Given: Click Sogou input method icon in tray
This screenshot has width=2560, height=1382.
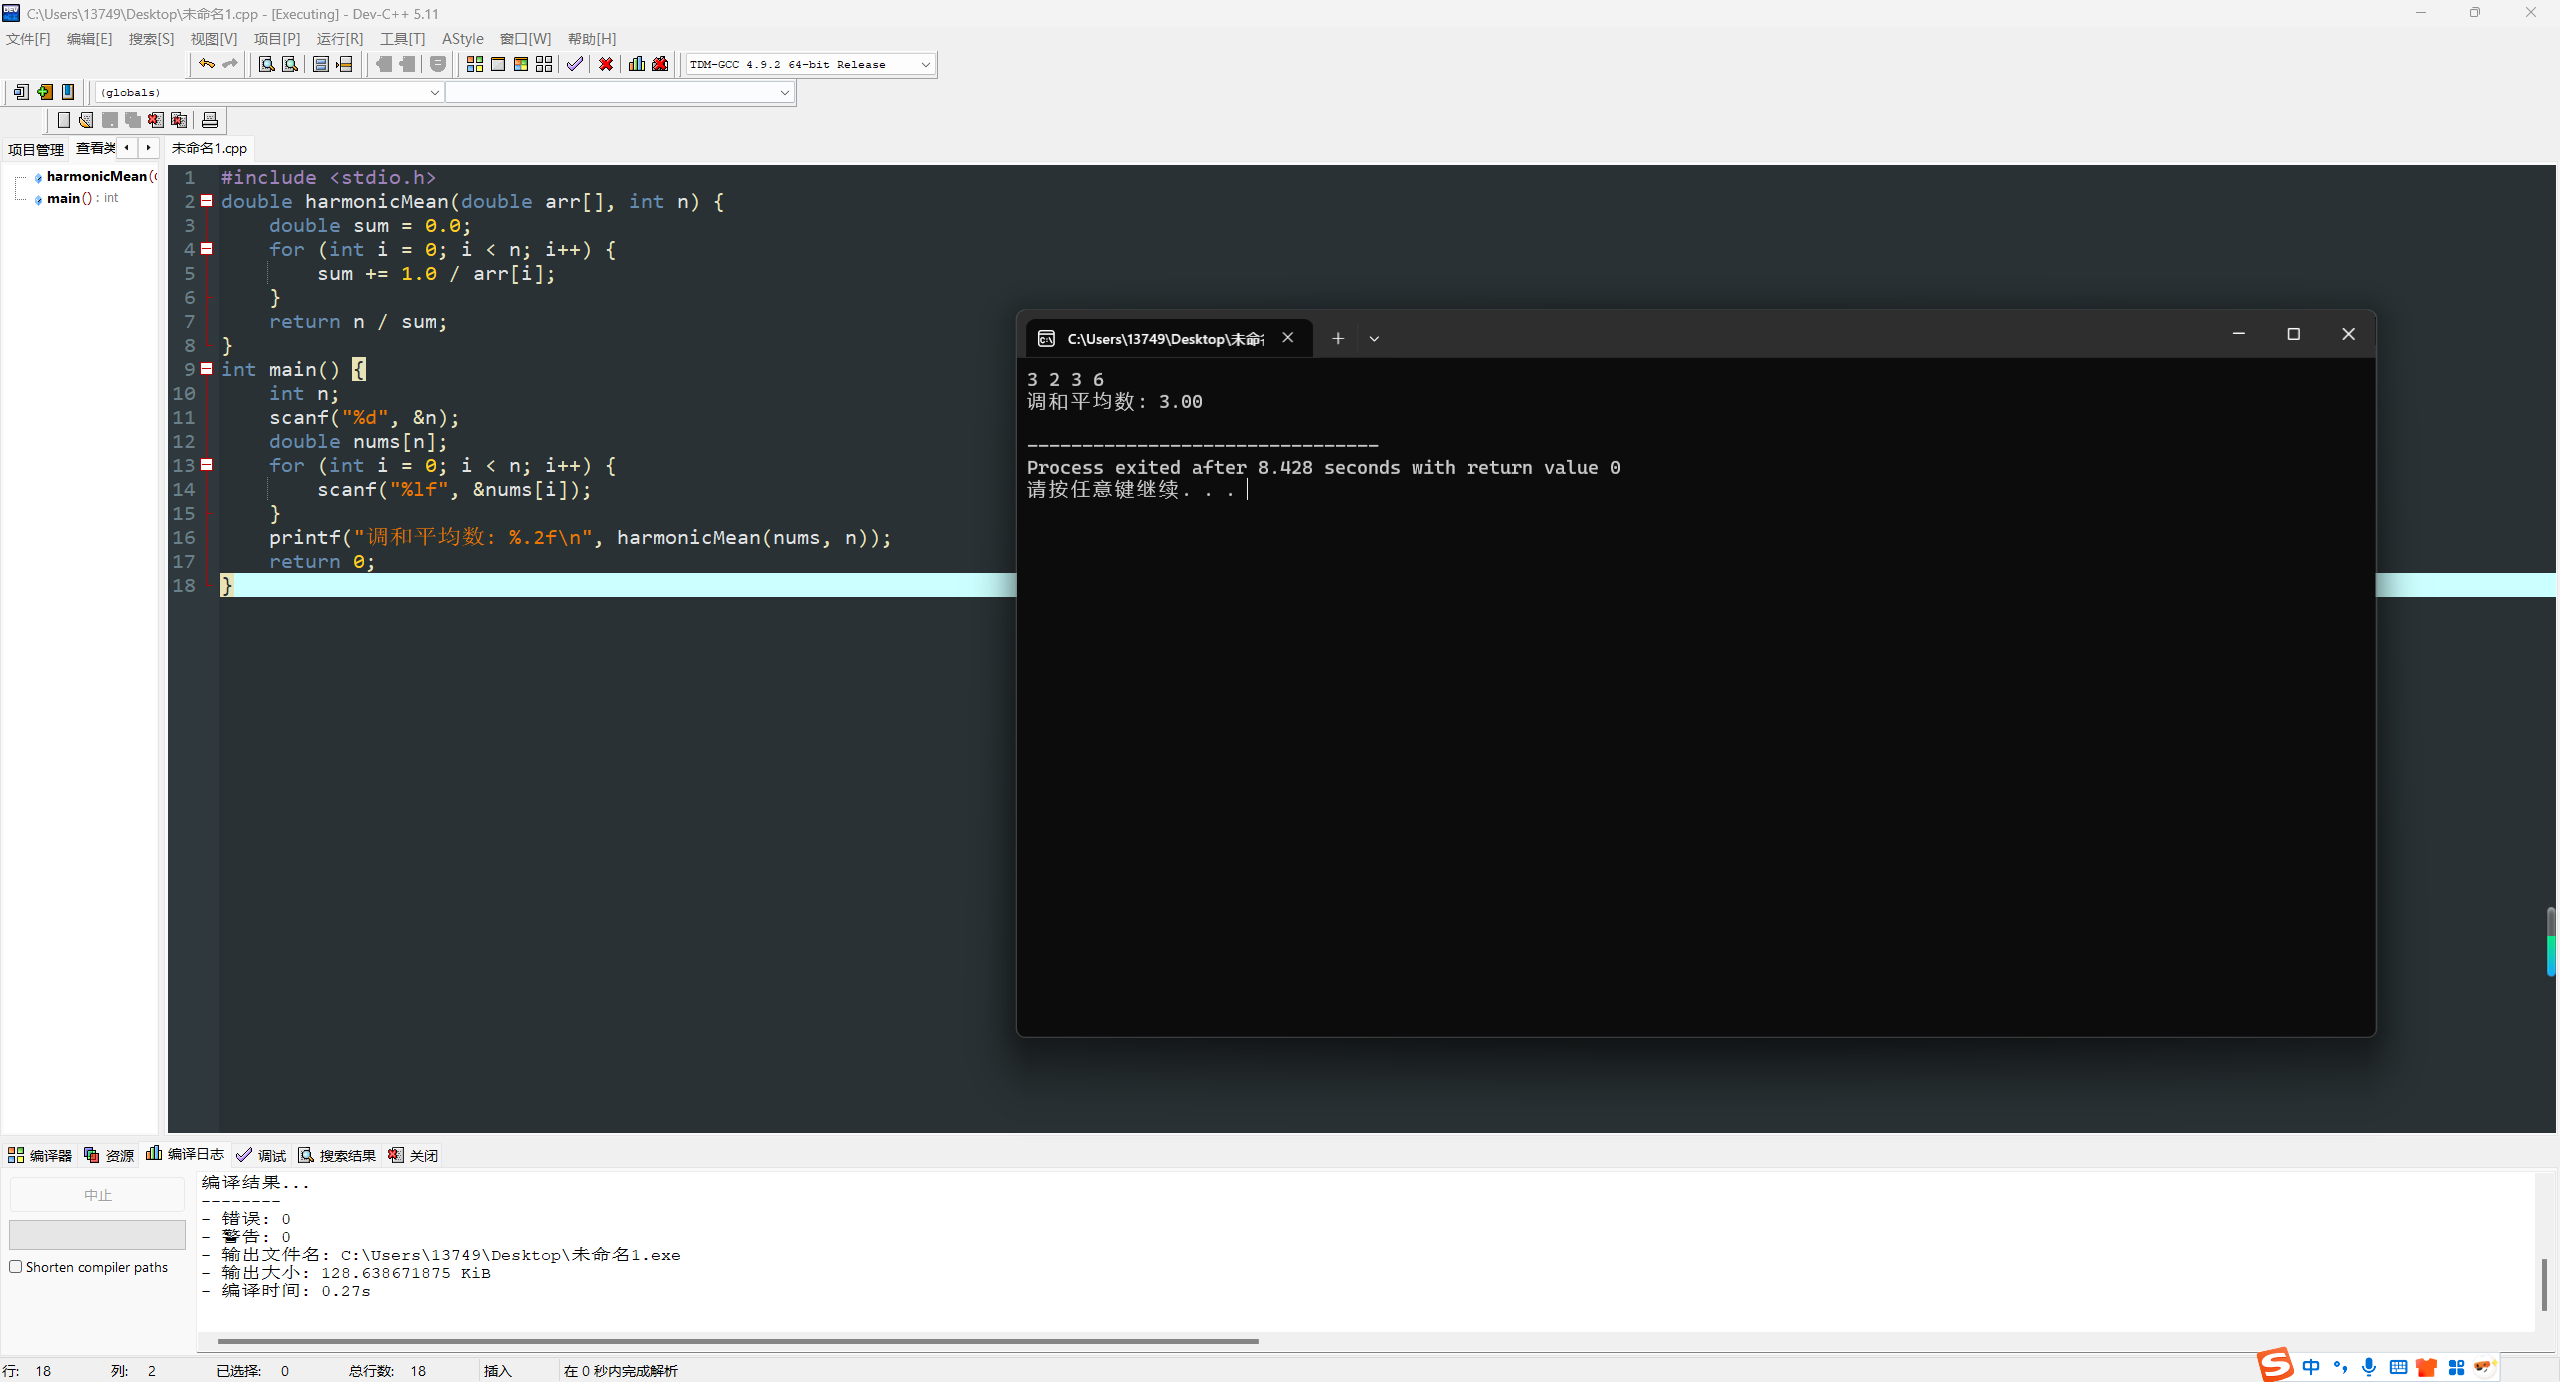Looking at the screenshot, I should [x=2276, y=1365].
